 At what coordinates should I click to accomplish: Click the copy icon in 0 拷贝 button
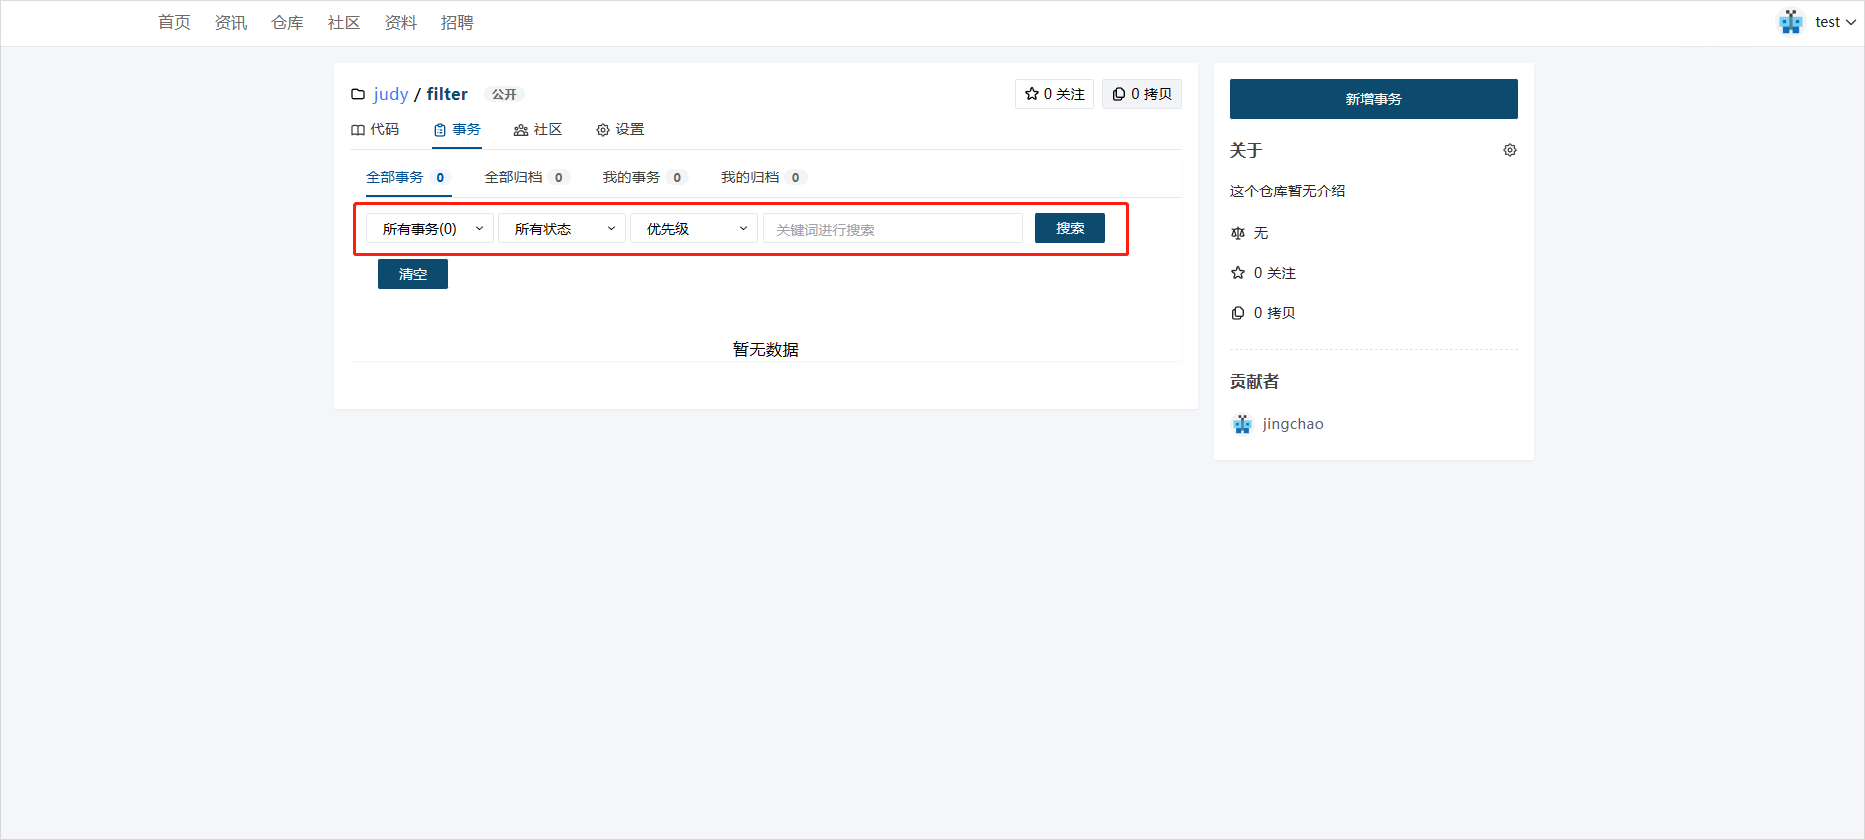(1118, 94)
